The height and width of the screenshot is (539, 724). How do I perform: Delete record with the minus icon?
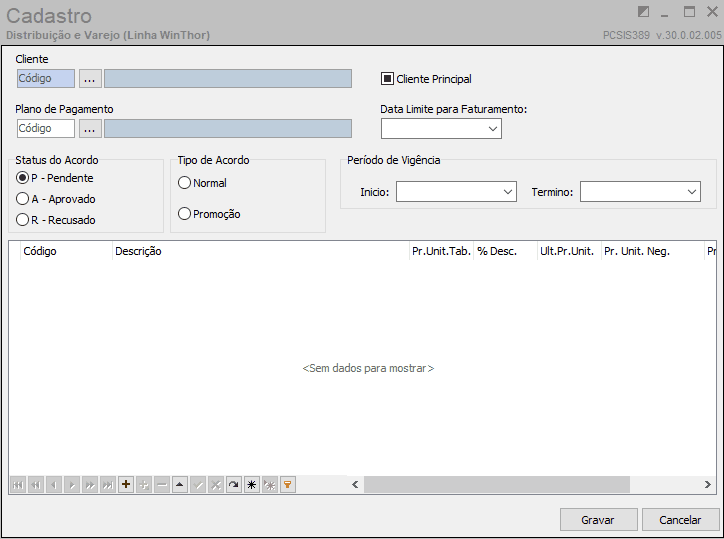pyautogui.click(x=162, y=485)
